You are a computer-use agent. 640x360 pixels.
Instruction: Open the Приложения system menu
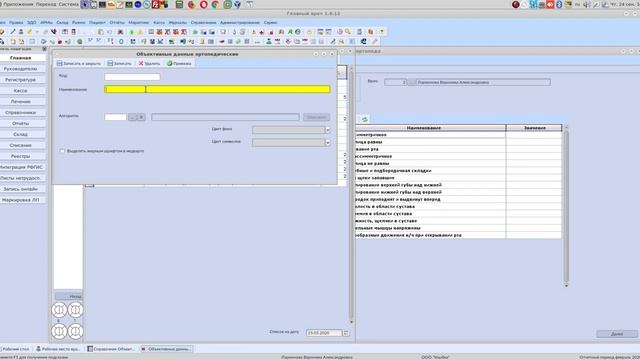[18, 4]
